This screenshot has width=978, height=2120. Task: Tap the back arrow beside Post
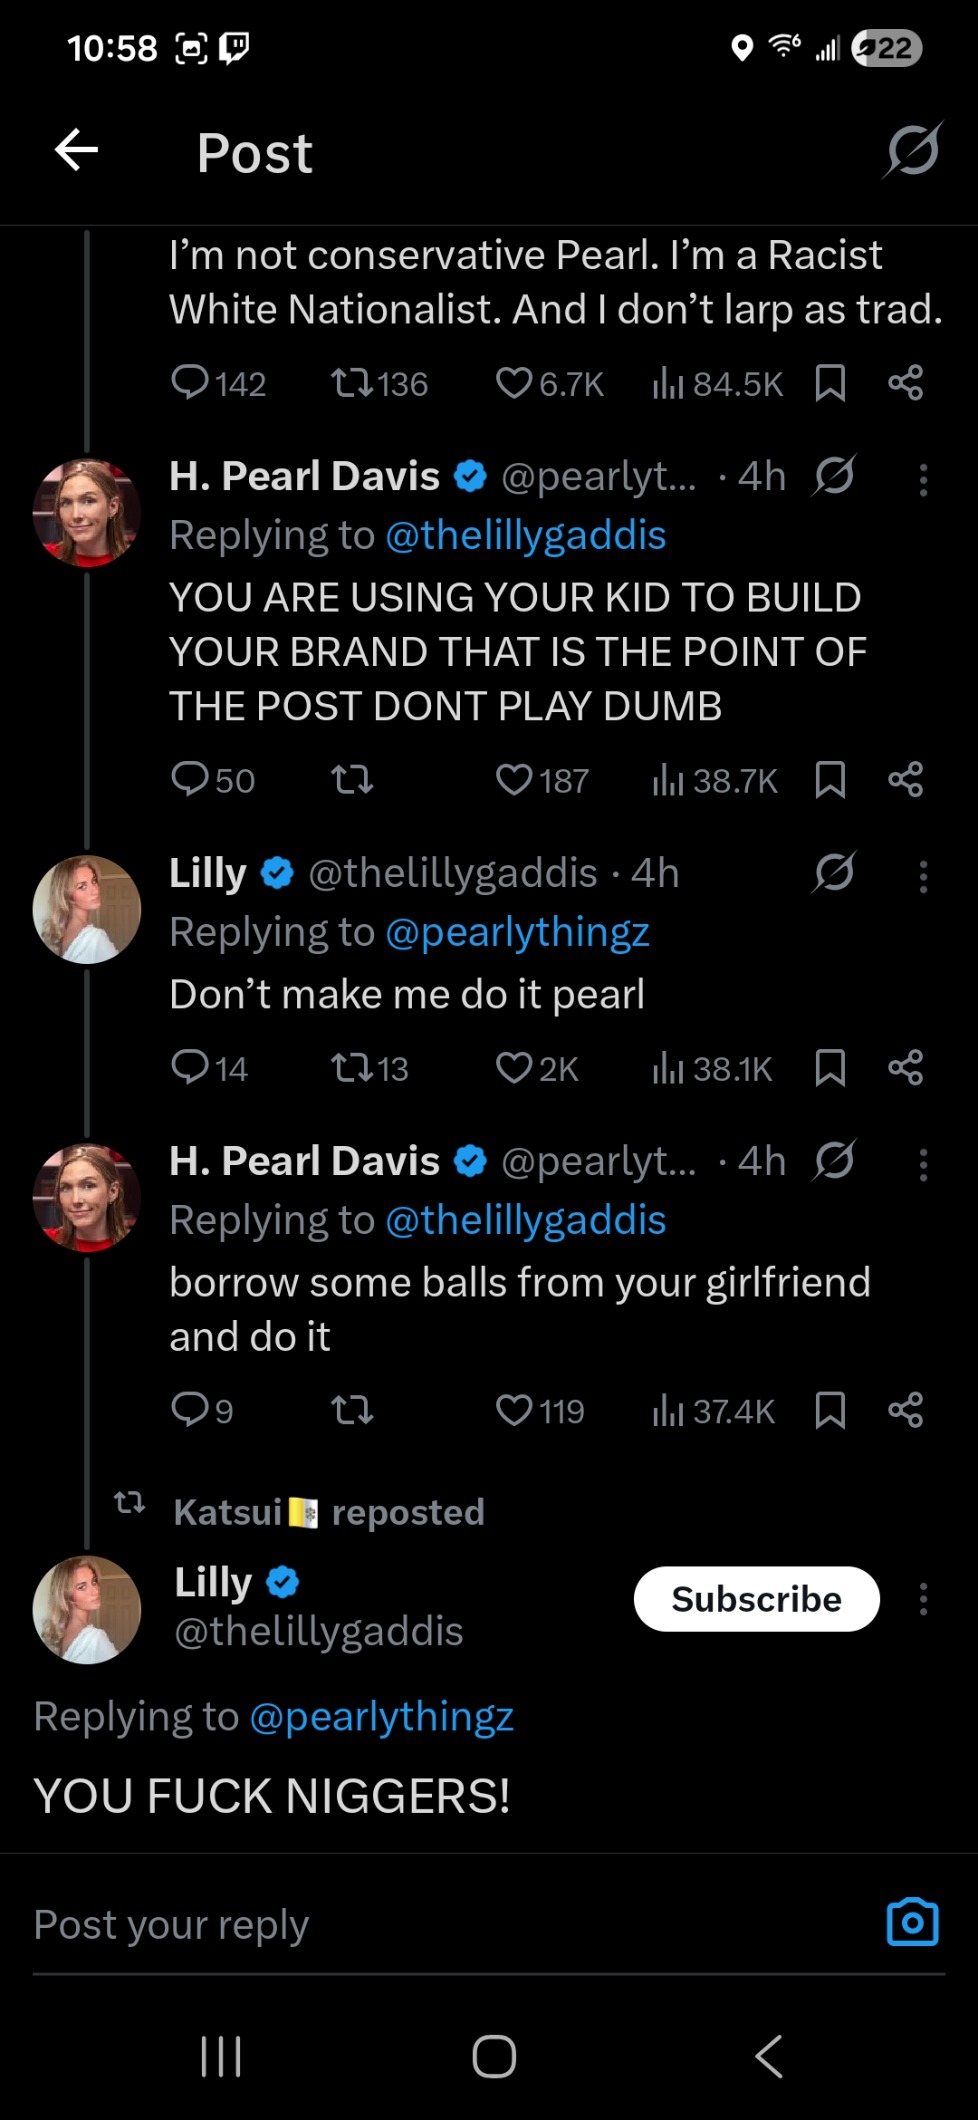76,151
